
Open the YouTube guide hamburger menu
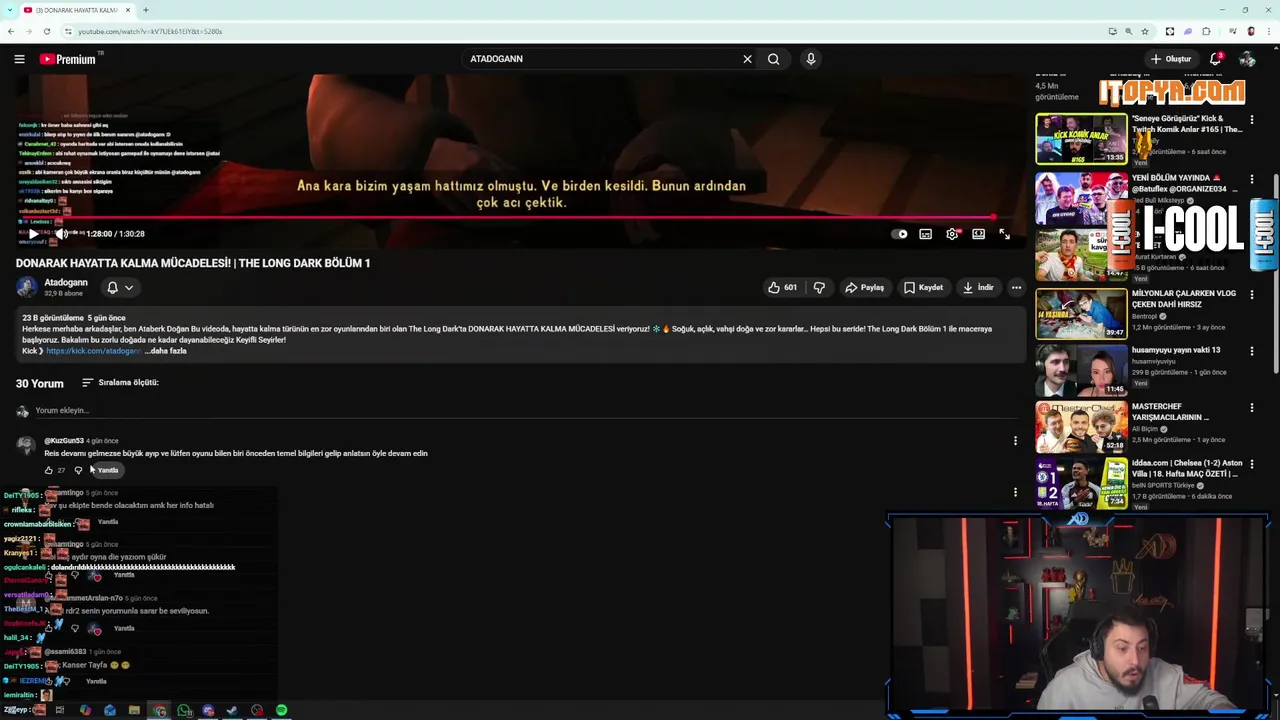[x=19, y=59]
